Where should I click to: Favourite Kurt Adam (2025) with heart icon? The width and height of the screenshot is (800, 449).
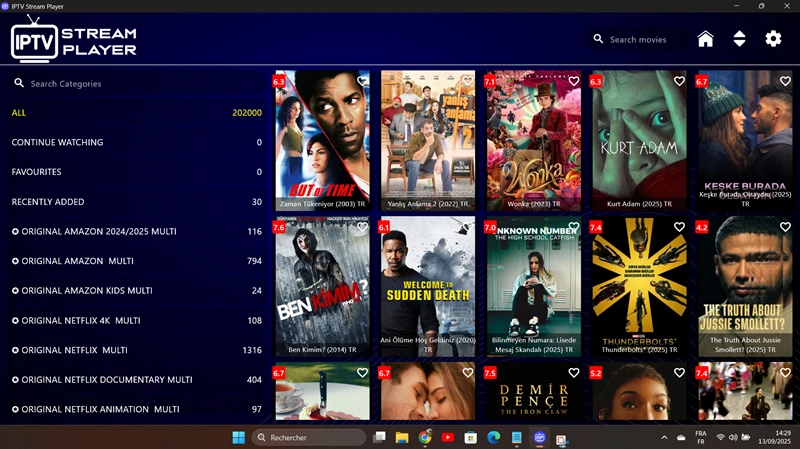(x=679, y=81)
